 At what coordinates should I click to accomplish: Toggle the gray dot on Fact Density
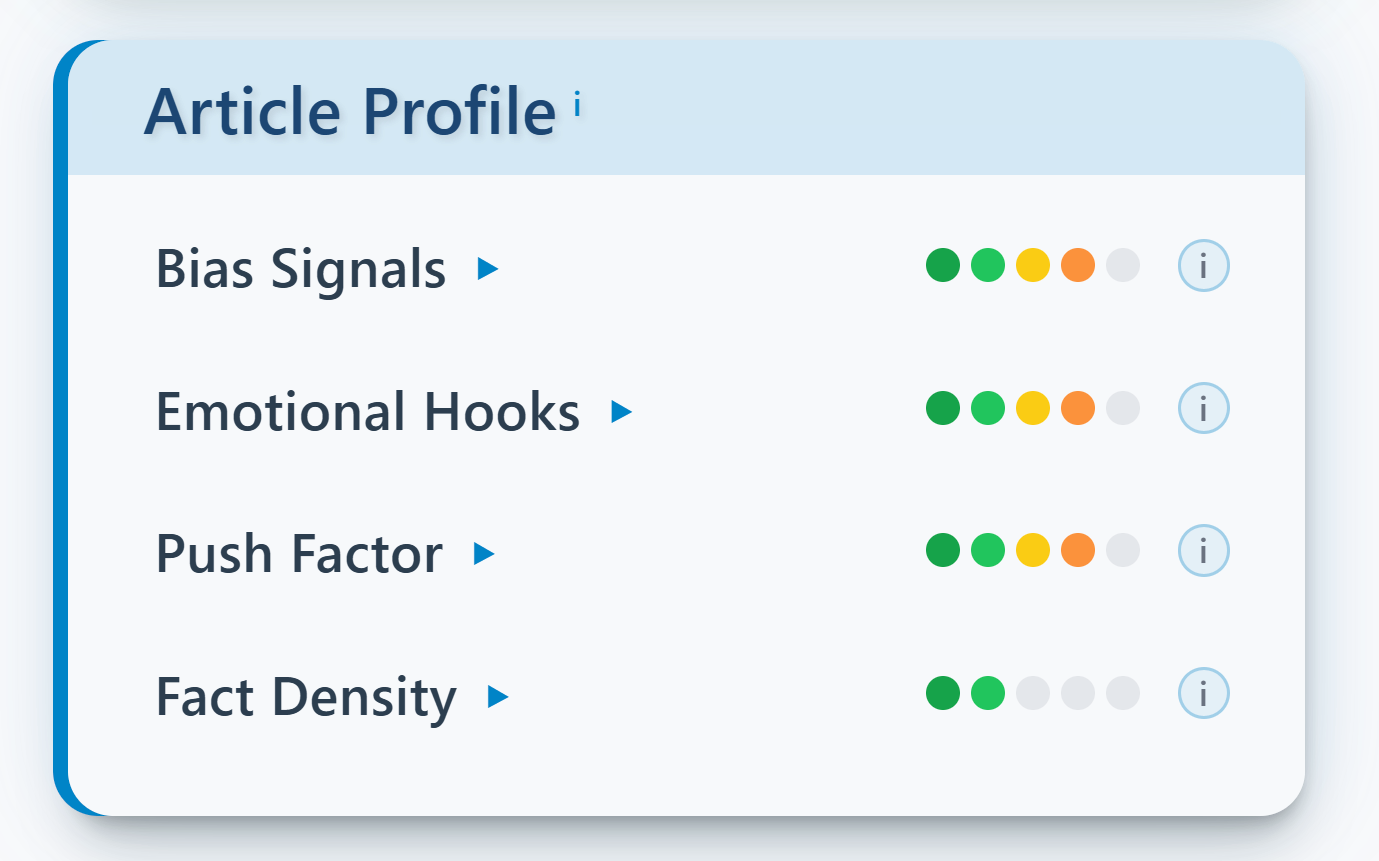1031,692
